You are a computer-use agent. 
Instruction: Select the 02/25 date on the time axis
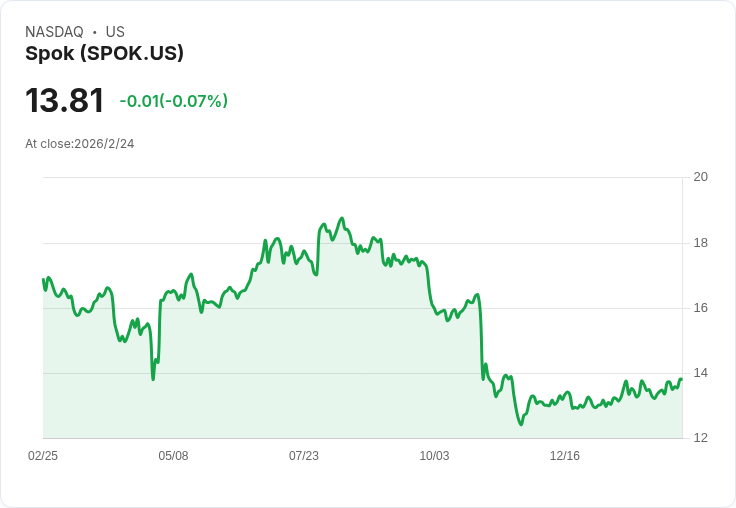[43, 456]
